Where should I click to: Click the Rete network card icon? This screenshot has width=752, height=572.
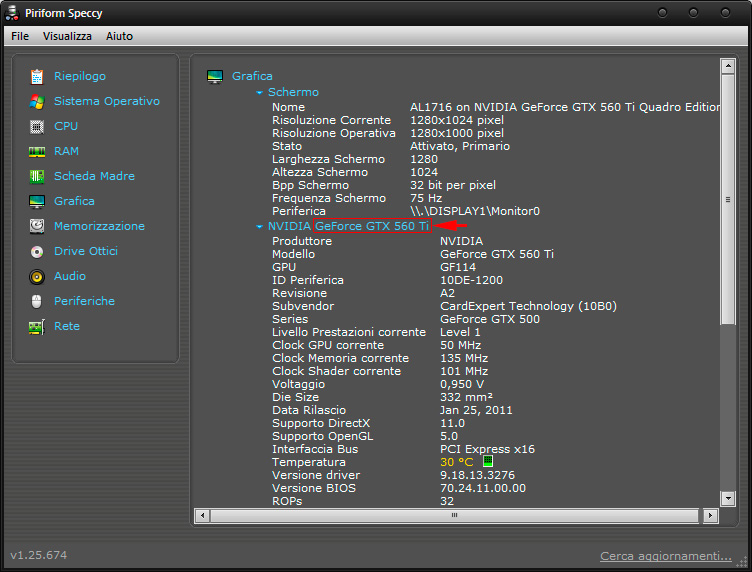37,326
